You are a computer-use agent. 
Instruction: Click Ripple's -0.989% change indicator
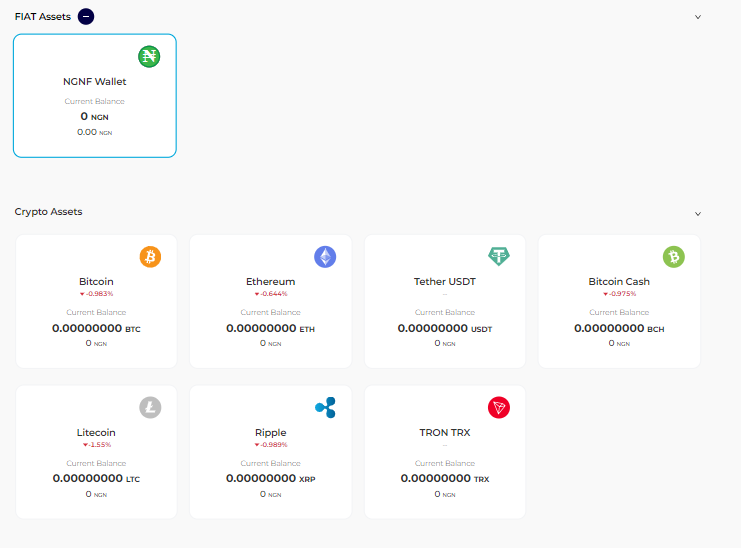pyautogui.click(x=271, y=445)
